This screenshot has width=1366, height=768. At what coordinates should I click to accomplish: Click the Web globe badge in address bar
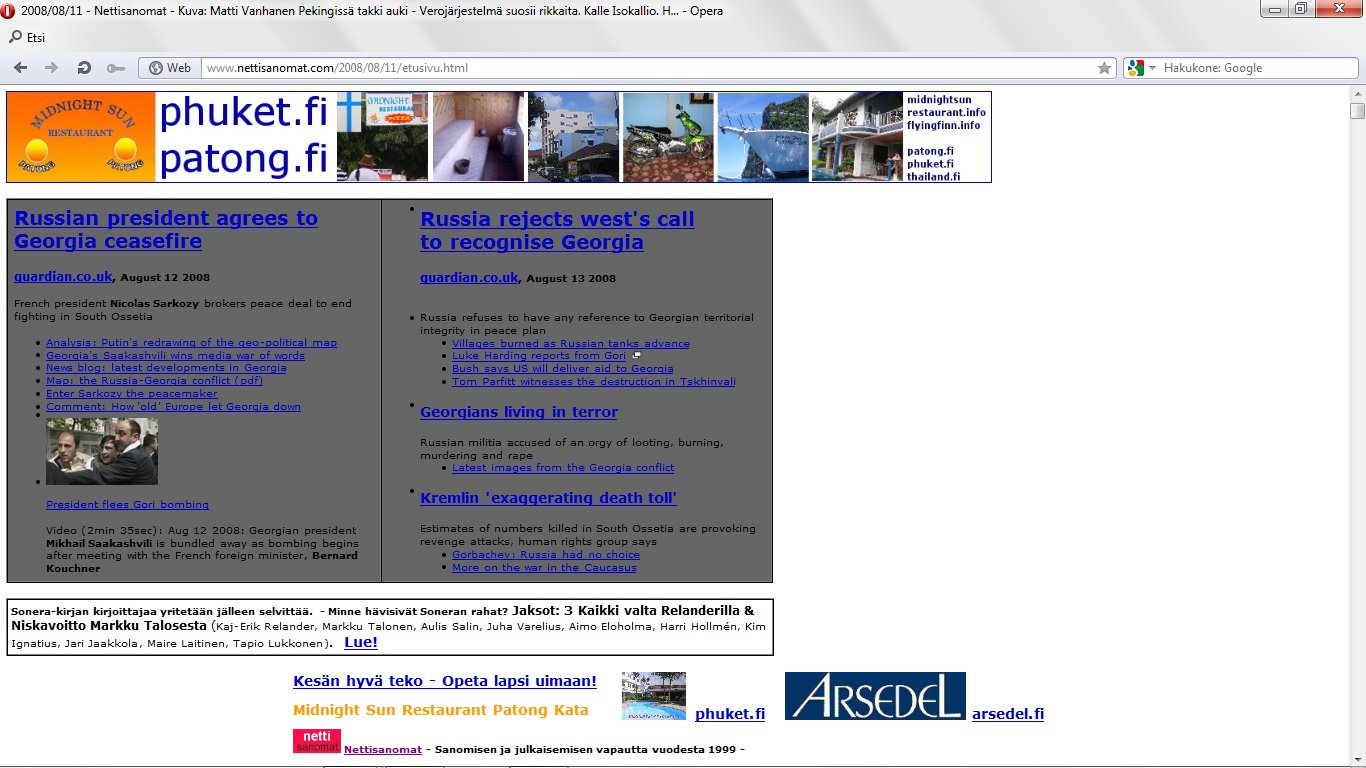tap(169, 68)
